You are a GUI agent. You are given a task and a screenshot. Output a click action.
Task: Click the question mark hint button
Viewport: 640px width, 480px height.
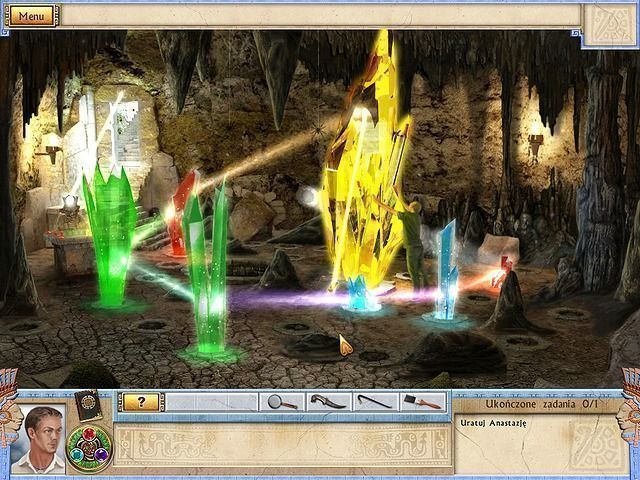pos(141,402)
